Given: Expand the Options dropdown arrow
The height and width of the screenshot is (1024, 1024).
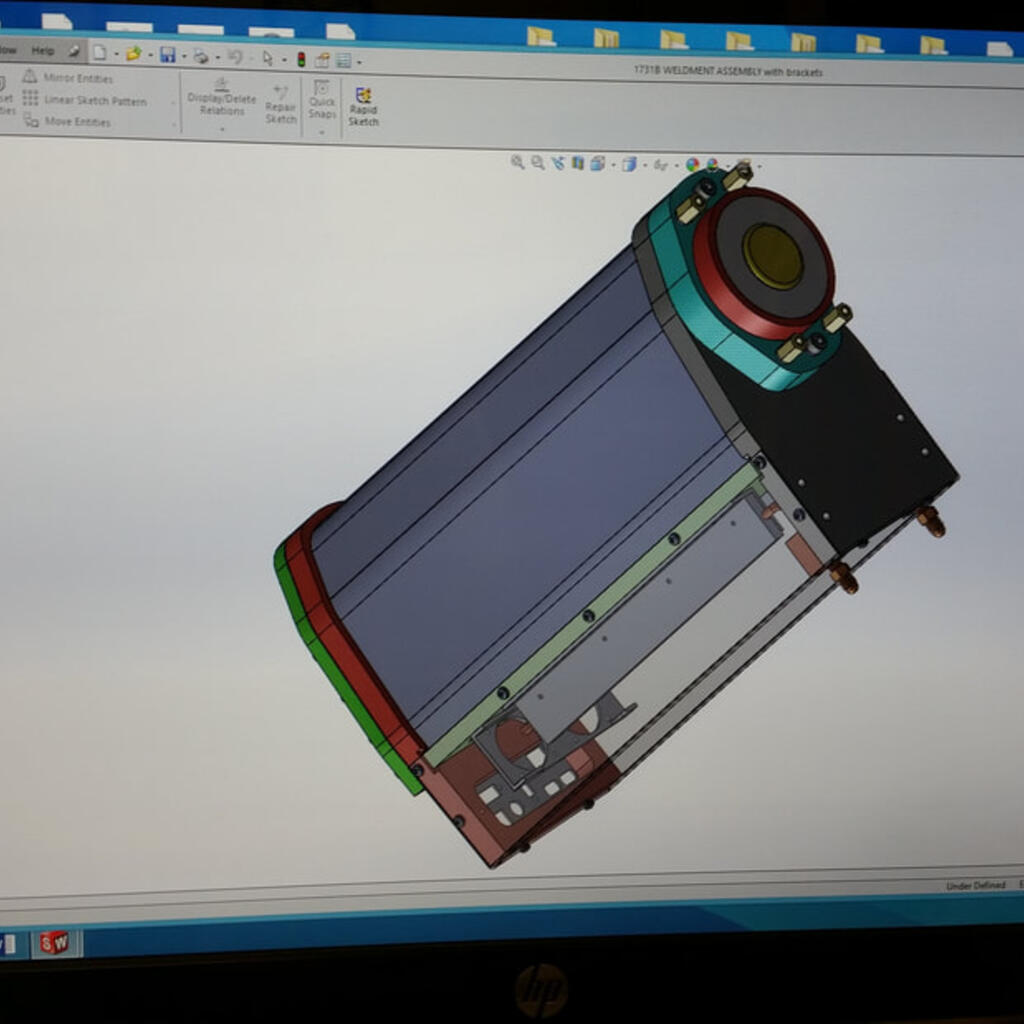Looking at the screenshot, I should click(359, 63).
